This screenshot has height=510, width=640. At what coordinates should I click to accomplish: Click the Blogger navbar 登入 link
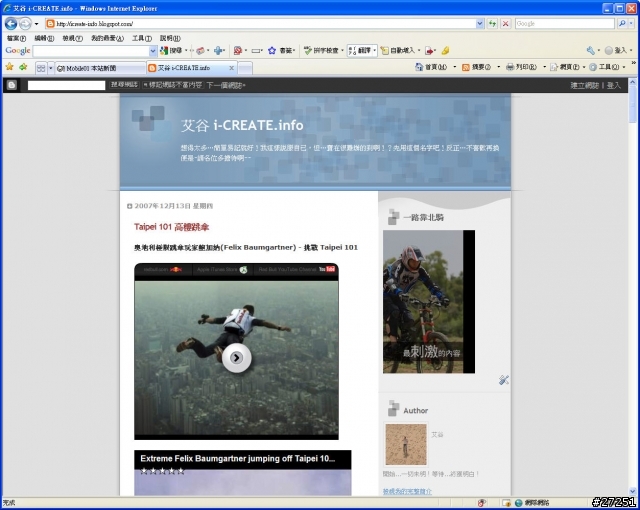coord(613,85)
